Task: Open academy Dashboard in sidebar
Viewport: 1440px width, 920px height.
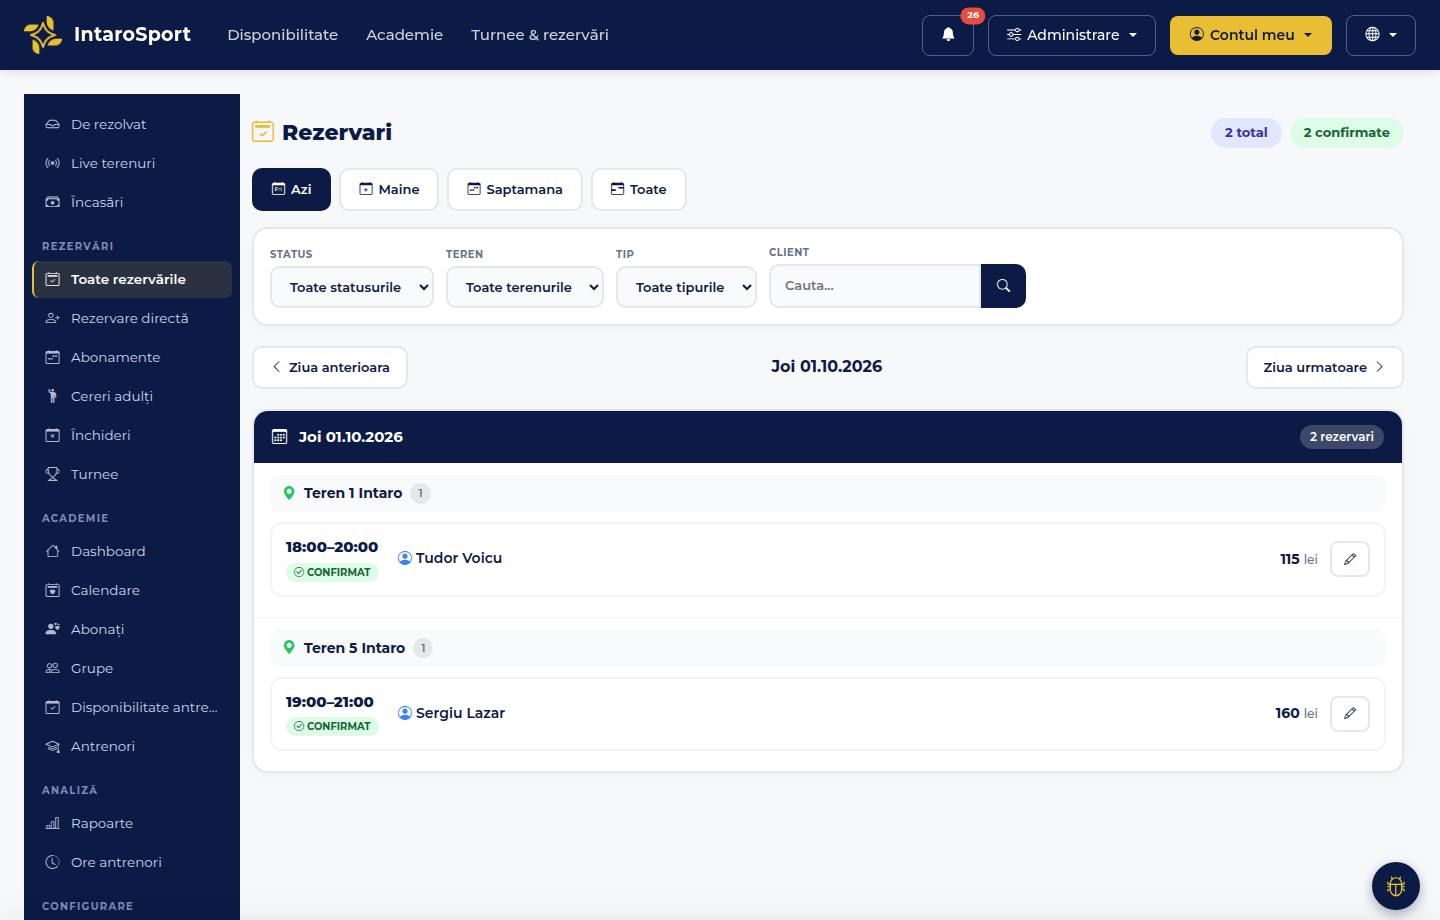Action: (132, 551)
